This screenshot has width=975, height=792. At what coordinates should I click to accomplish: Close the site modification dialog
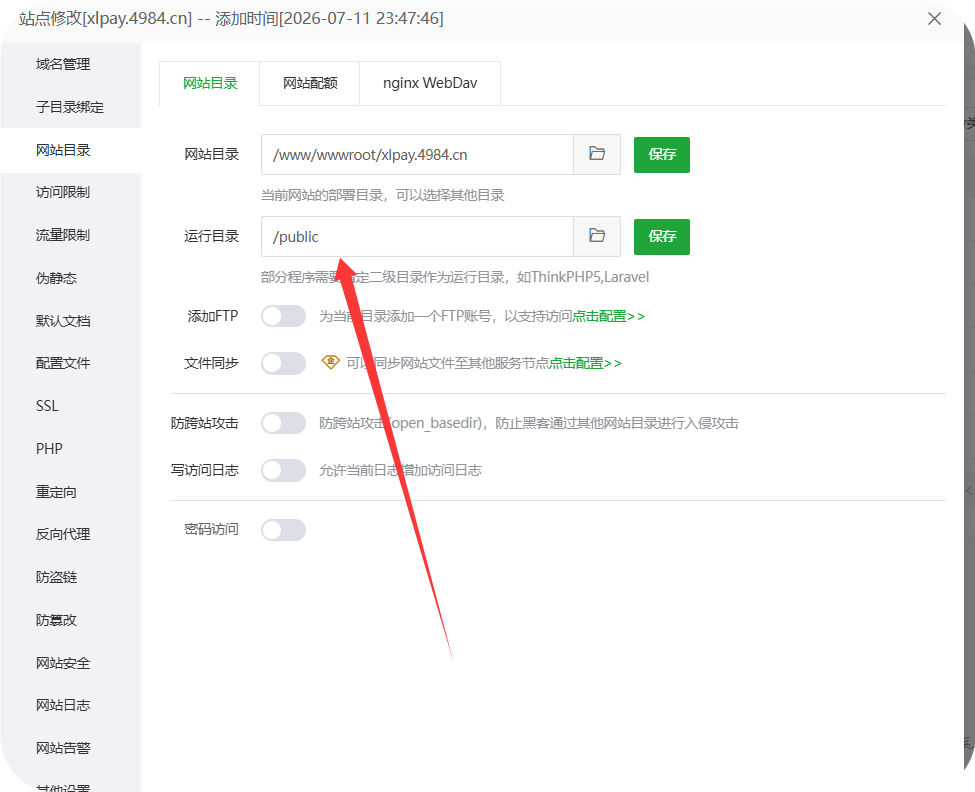pyautogui.click(x=934, y=19)
